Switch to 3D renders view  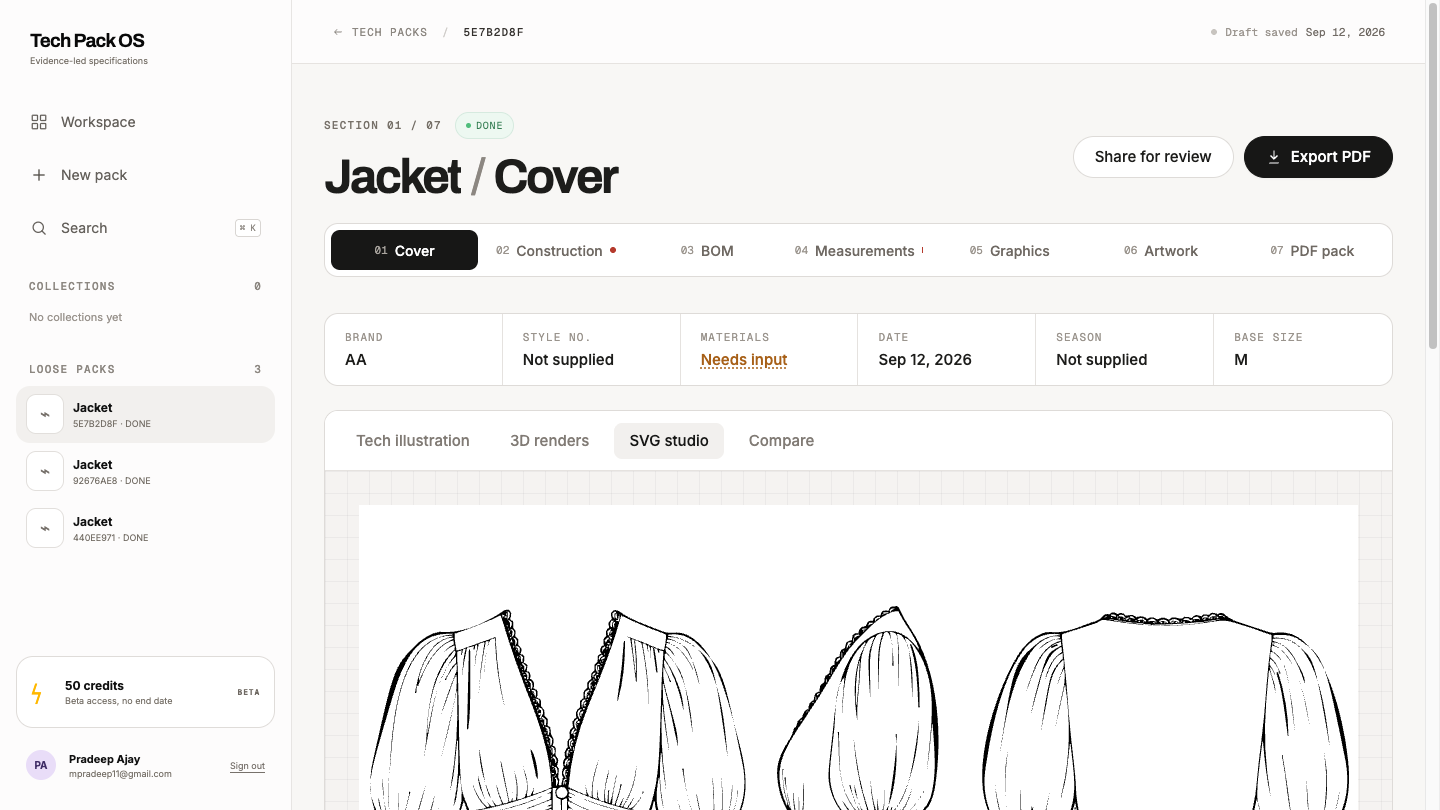(x=549, y=441)
